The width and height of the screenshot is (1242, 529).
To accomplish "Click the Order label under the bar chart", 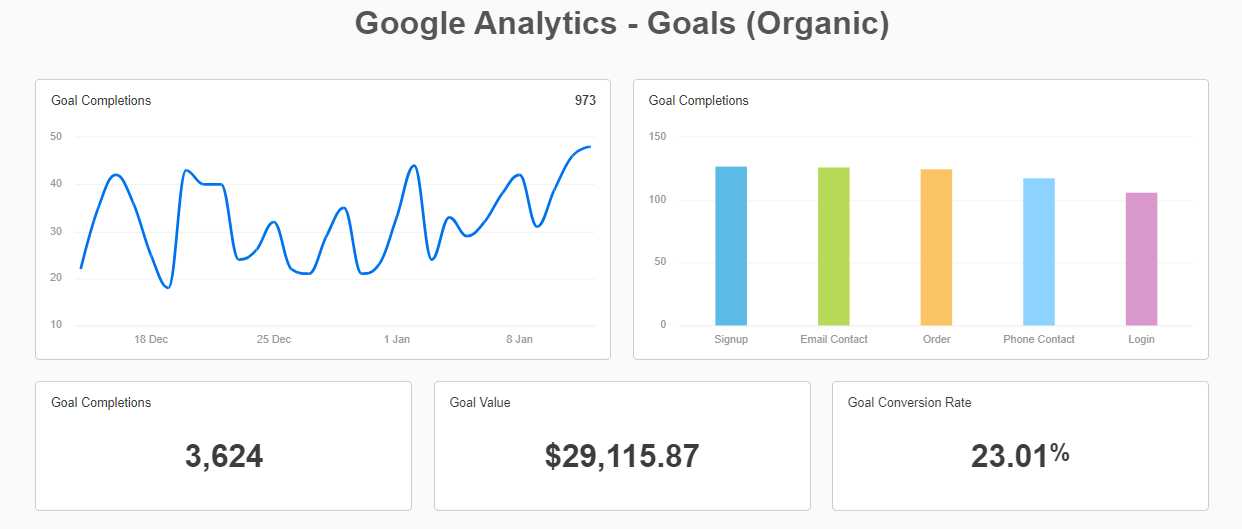I will 936,339.
